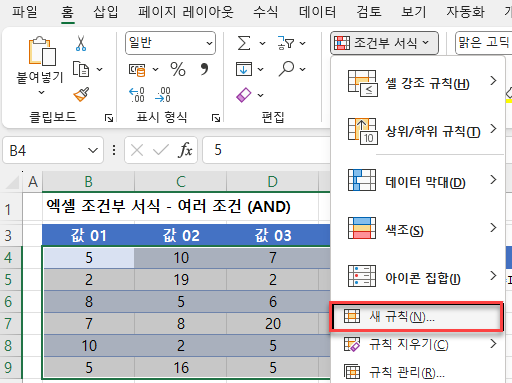Select row 4 header
The width and height of the screenshot is (512, 383).
(x=11, y=258)
